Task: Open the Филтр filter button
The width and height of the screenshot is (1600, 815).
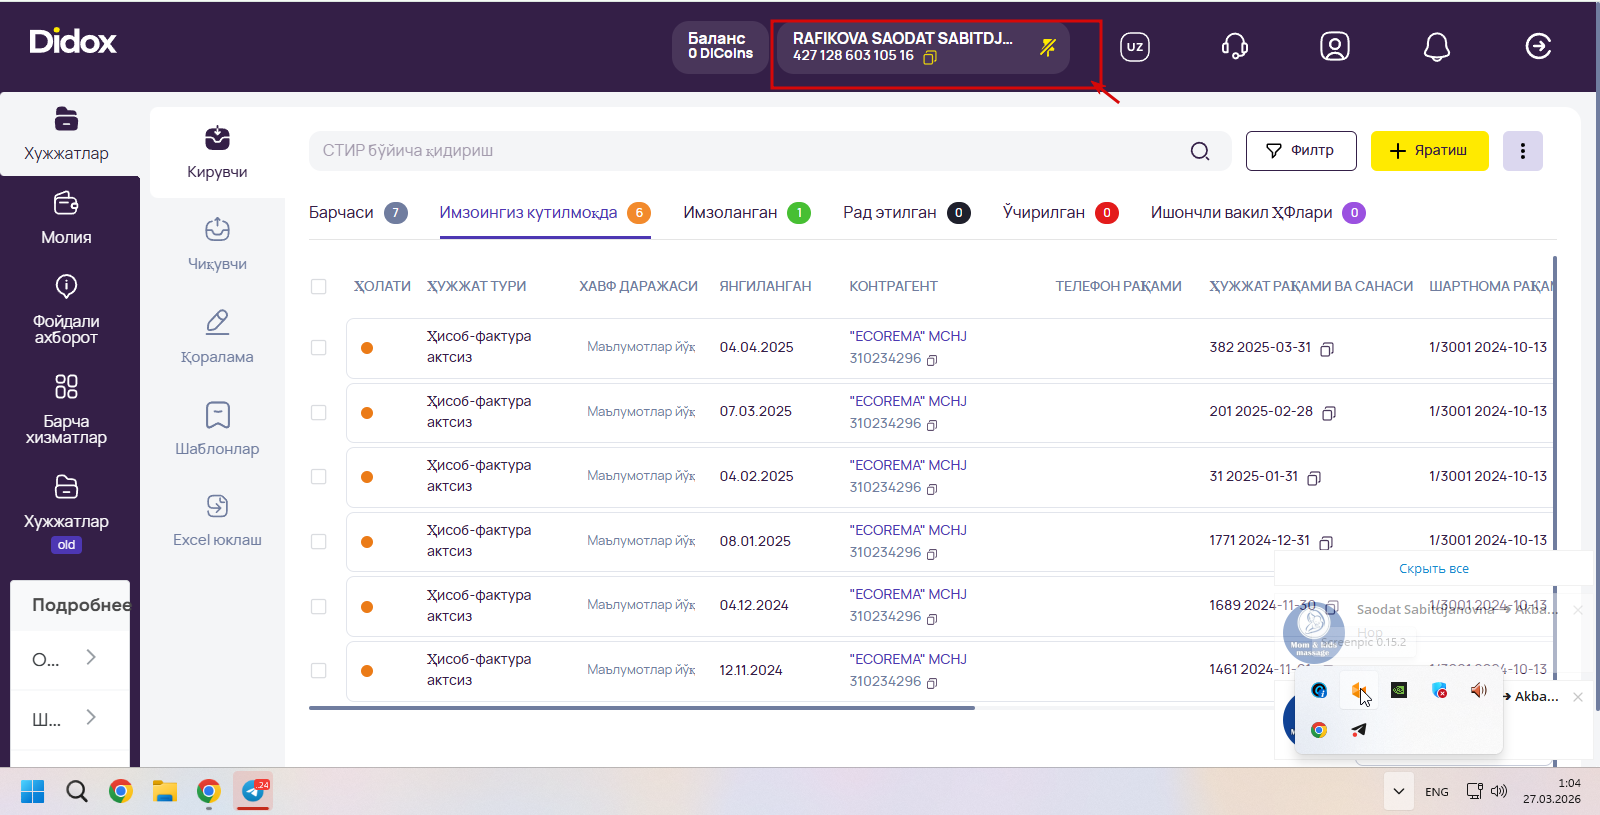Action: [x=1301, y=151]
